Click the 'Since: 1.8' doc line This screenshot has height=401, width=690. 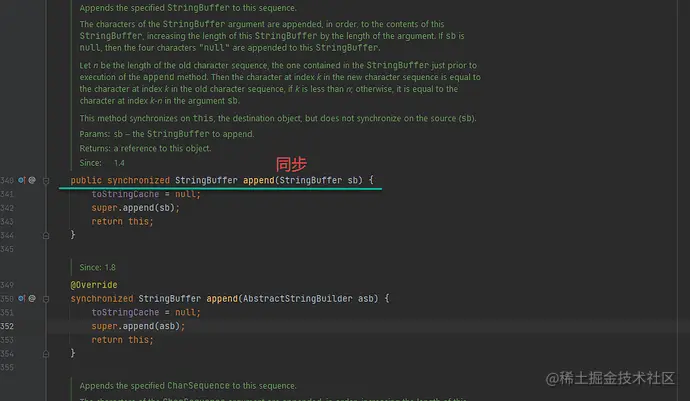tap(98, 267)
